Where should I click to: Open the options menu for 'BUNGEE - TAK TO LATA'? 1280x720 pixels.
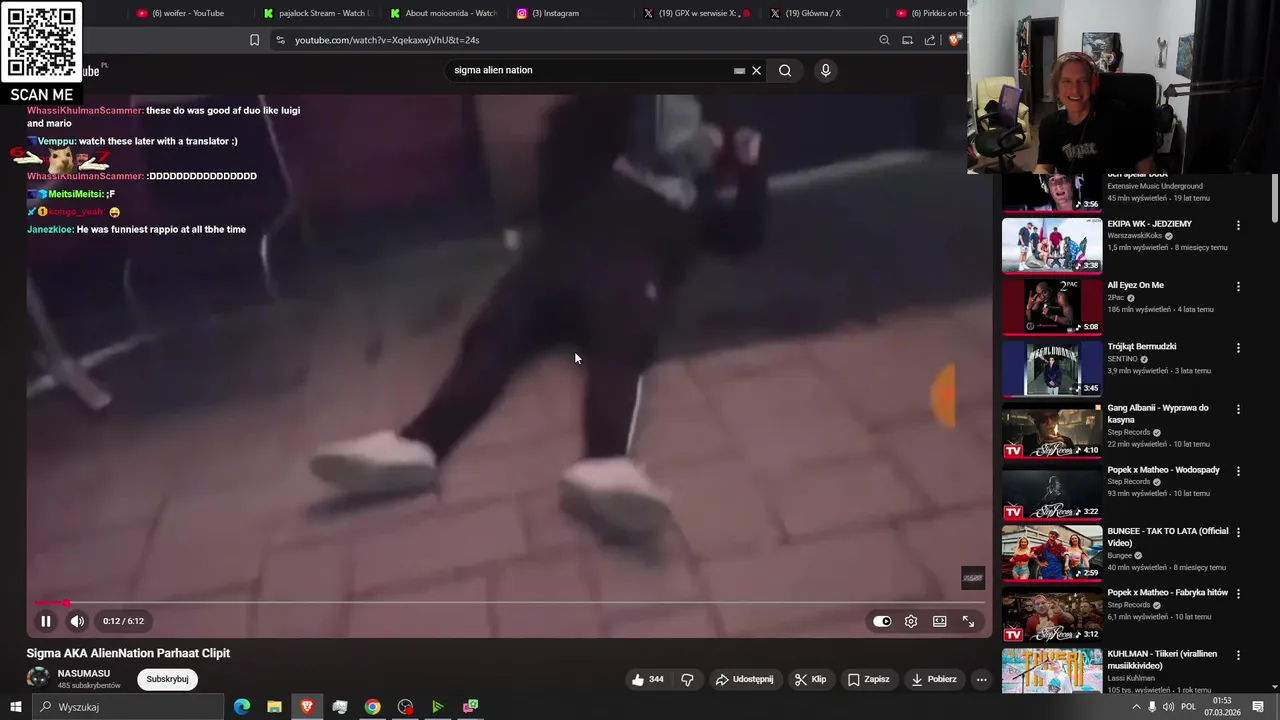coord(1238,532)
